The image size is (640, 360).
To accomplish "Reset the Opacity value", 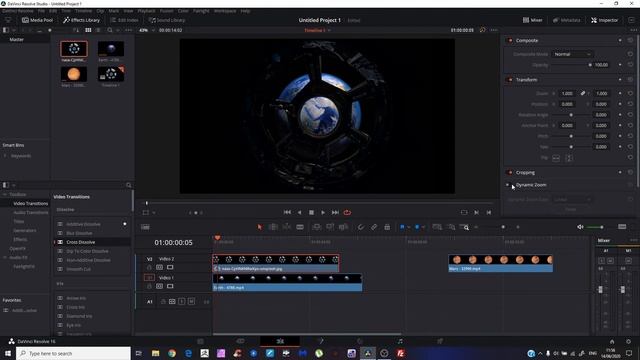I will pos(630,65).
